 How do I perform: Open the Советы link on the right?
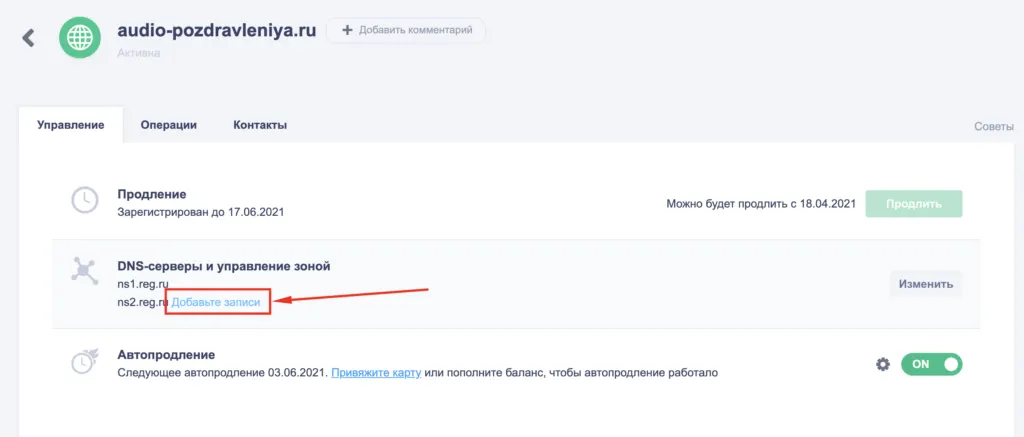click(994, 126)
